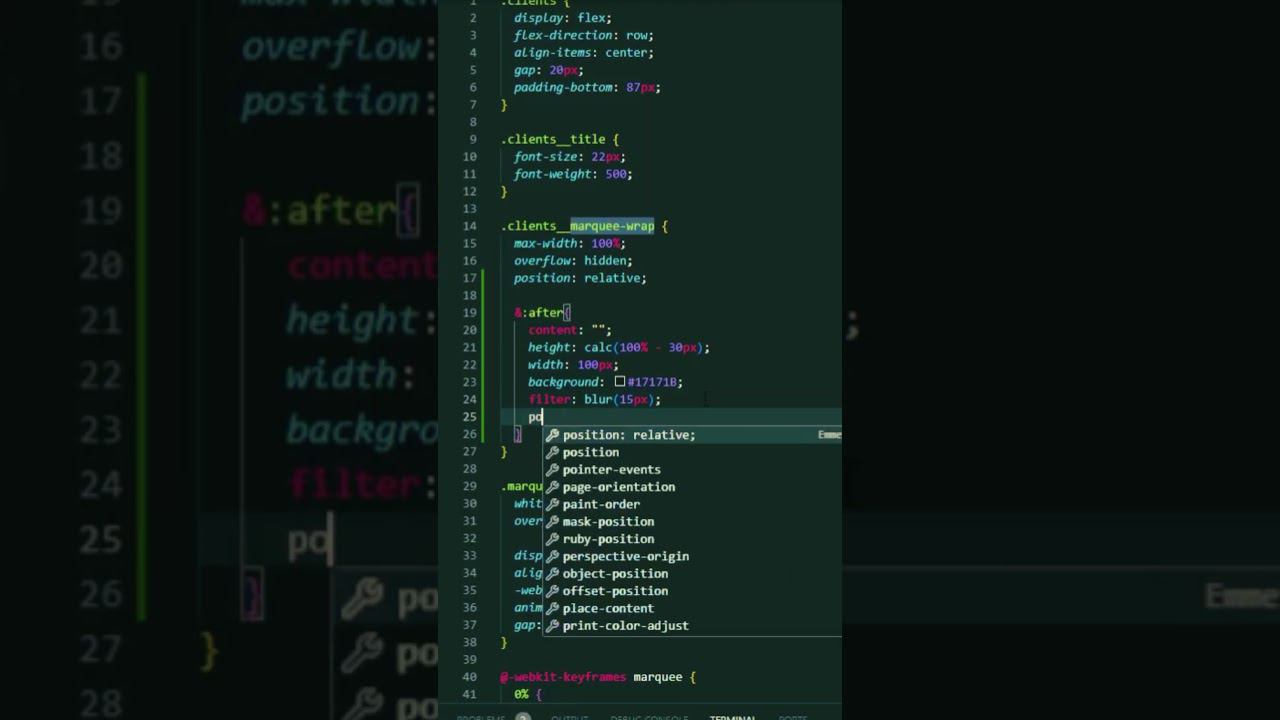The width and height of the screenshot is (1280, 720).
Task: Click the wrench icon beside 'position: relative;' suggestion
Action: (x=552, y=435)
